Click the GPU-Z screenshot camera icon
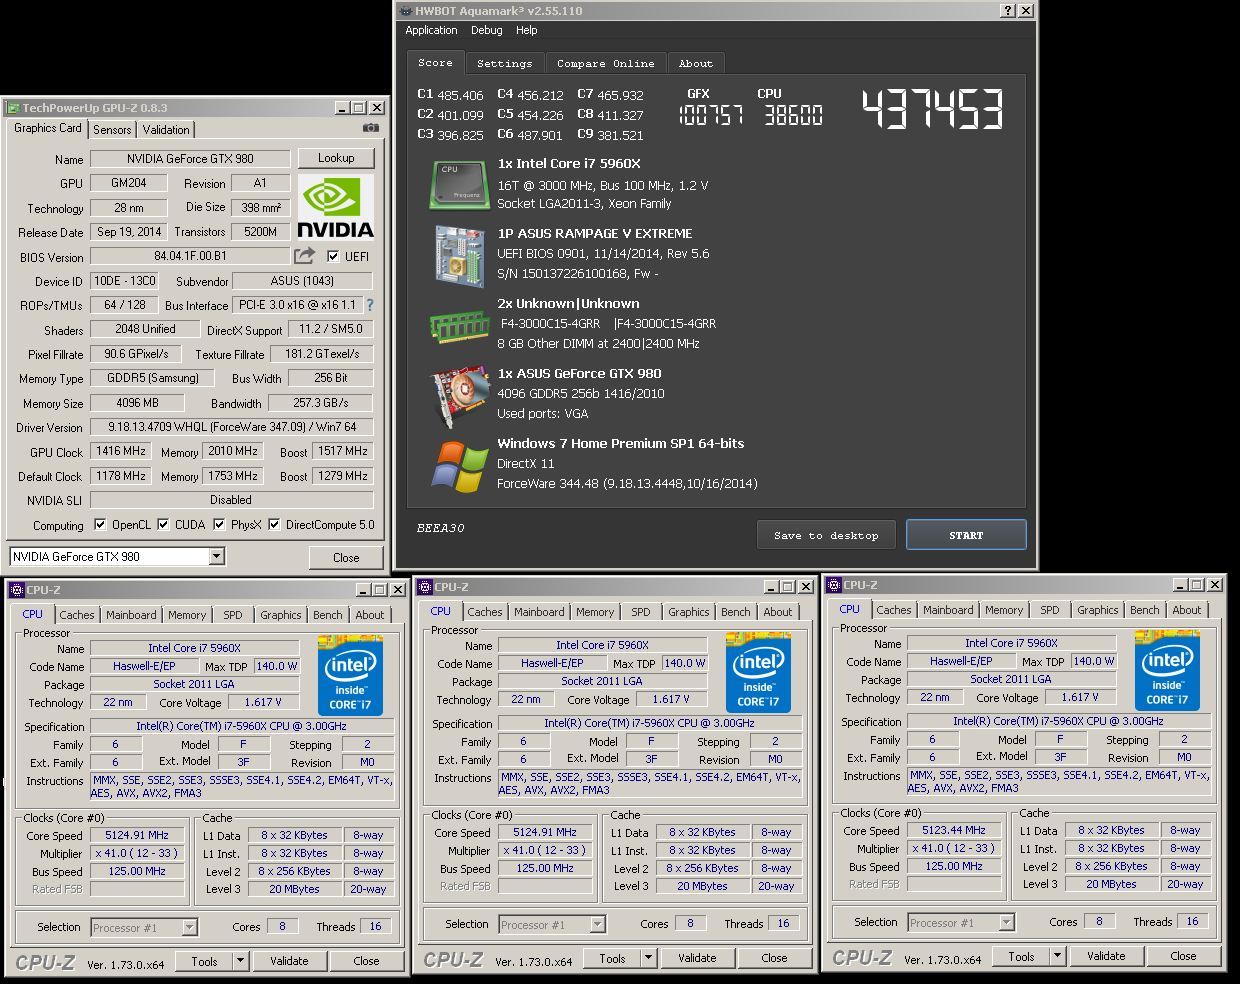Viewport: 1240px width, 984px height. click(371, 128)
